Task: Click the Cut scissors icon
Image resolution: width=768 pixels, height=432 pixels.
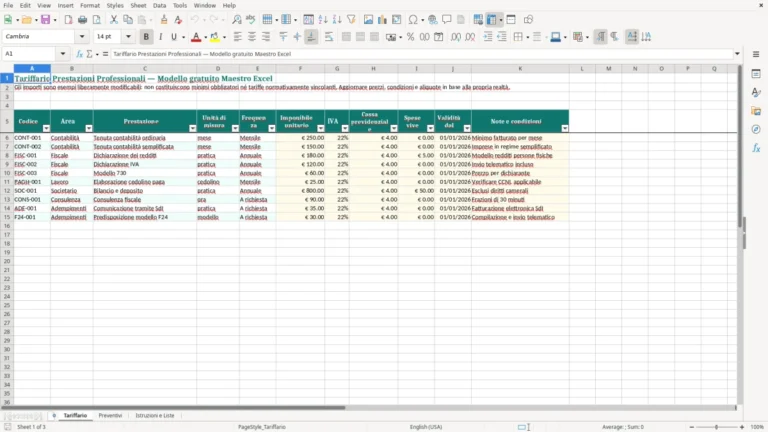Action: [114, 20]
